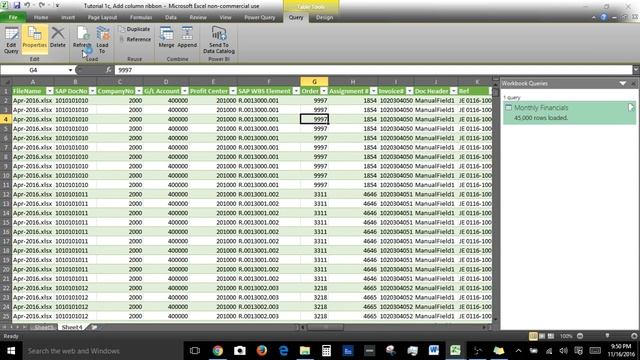This screenshot has width=640, height=360.
Task: Adjust the zoom slider in status bar
Action: point(607,336)
